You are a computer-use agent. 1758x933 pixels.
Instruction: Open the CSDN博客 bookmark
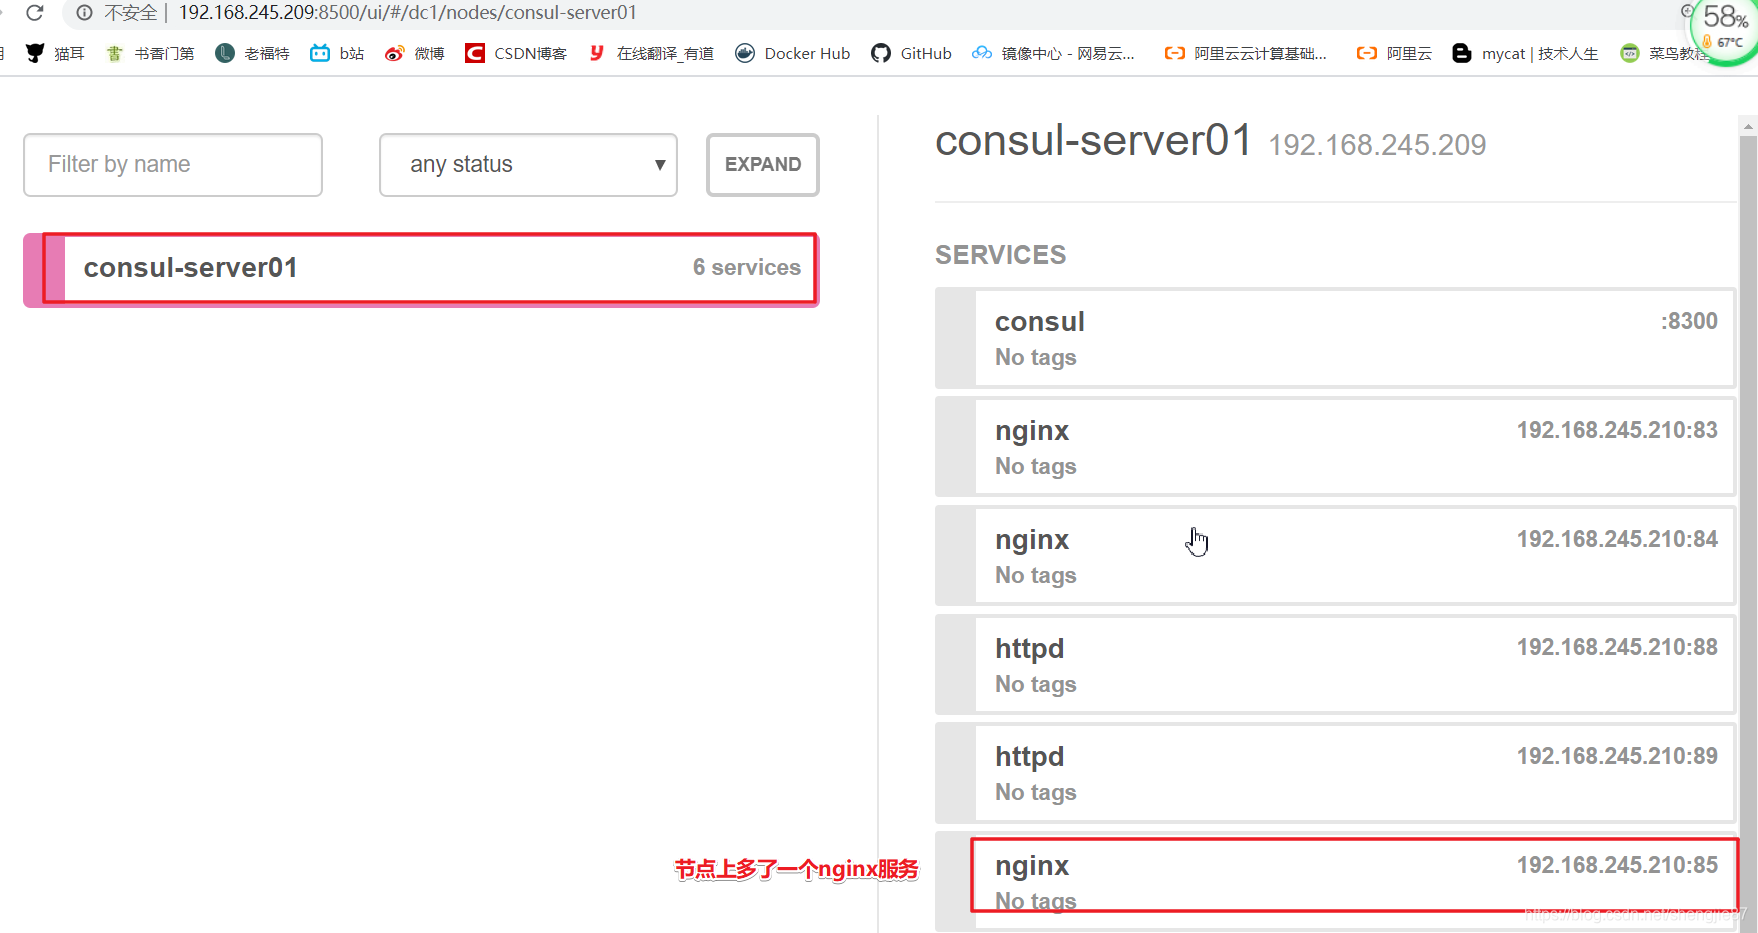click(516, 53)
